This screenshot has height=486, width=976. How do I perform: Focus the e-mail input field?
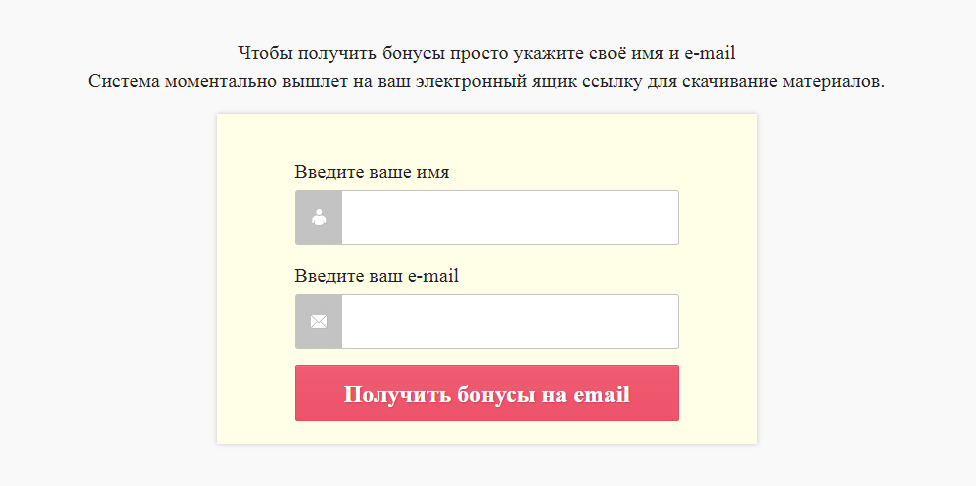[x=509, y=321]
